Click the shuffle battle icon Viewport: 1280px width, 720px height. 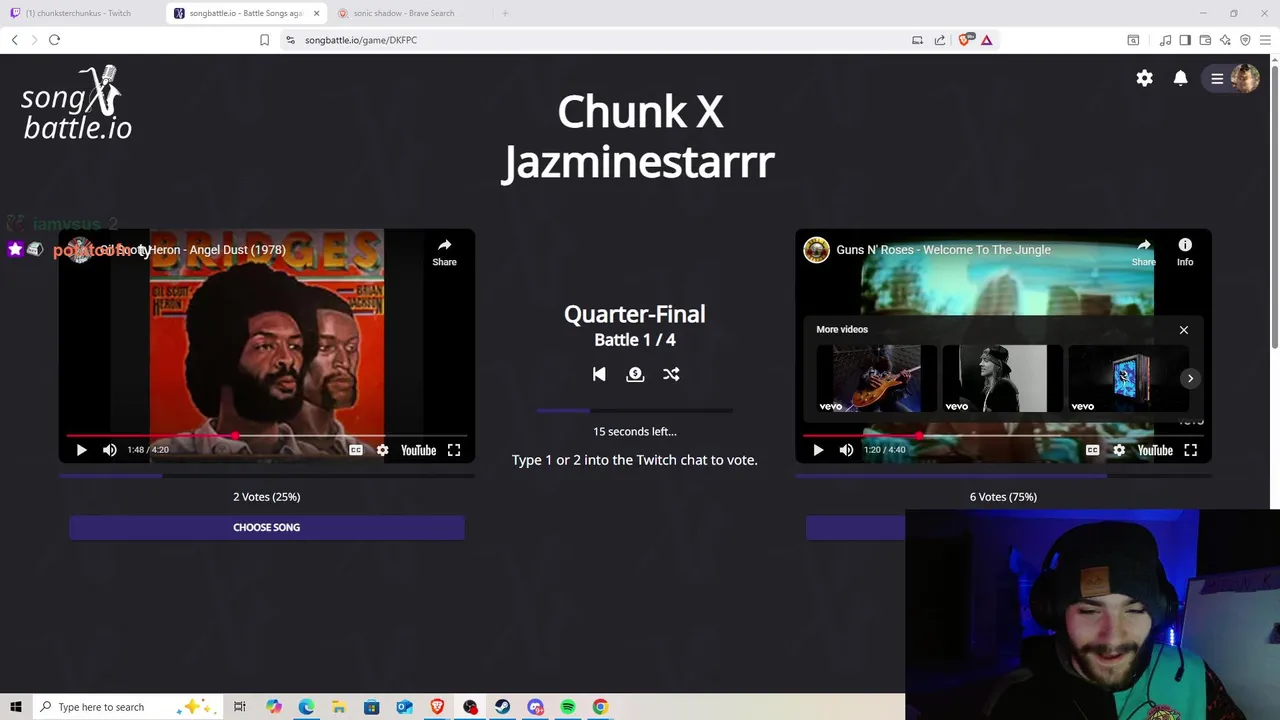pos(671,374)
